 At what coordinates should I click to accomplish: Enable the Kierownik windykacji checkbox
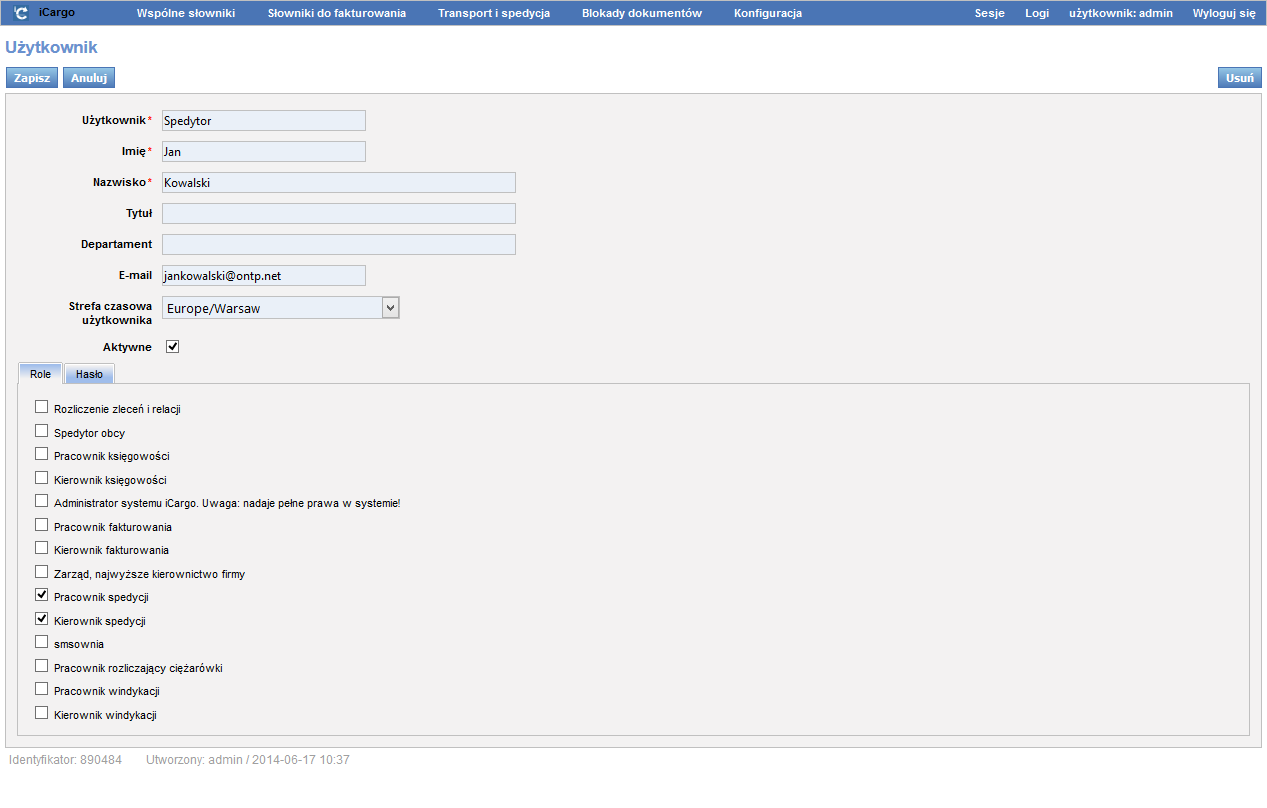pos(42,713)
